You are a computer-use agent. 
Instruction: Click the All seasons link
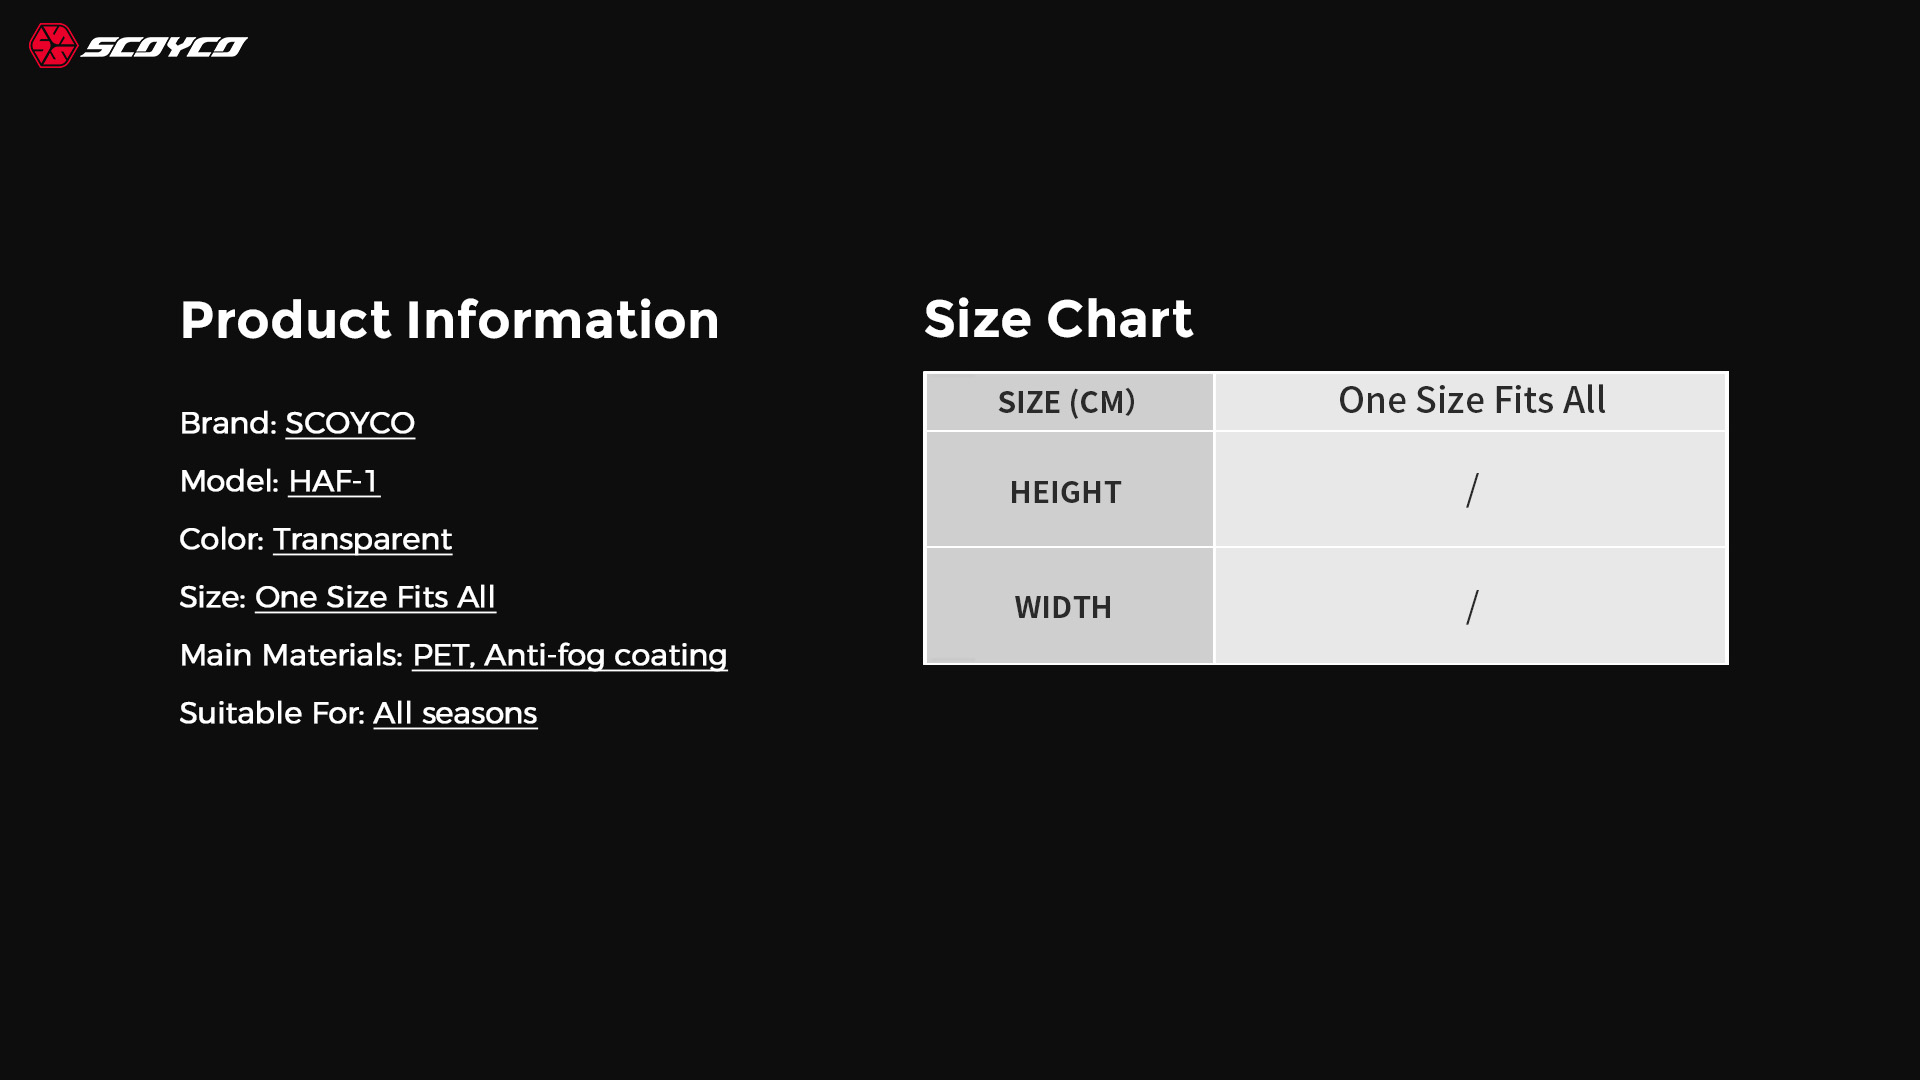tap(455, 713)
